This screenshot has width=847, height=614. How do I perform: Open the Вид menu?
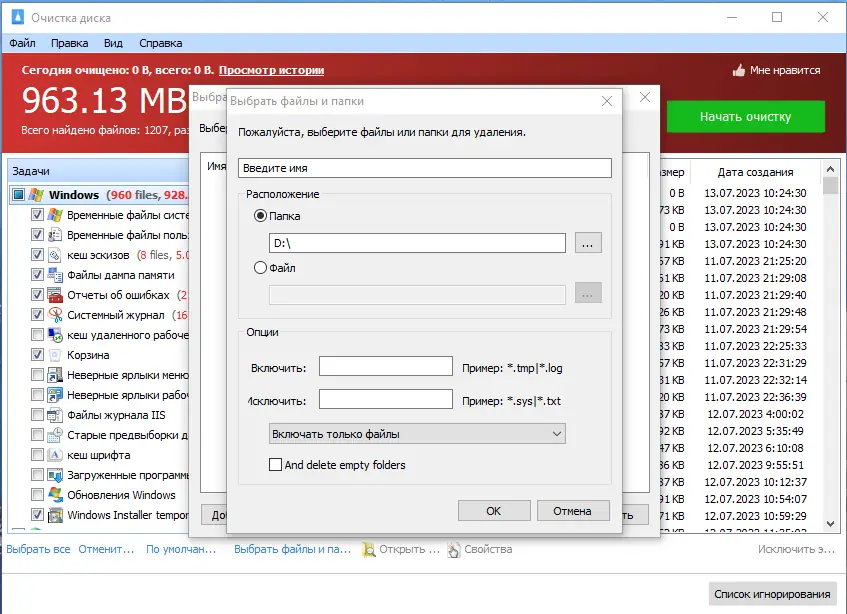tap(113, 43)
